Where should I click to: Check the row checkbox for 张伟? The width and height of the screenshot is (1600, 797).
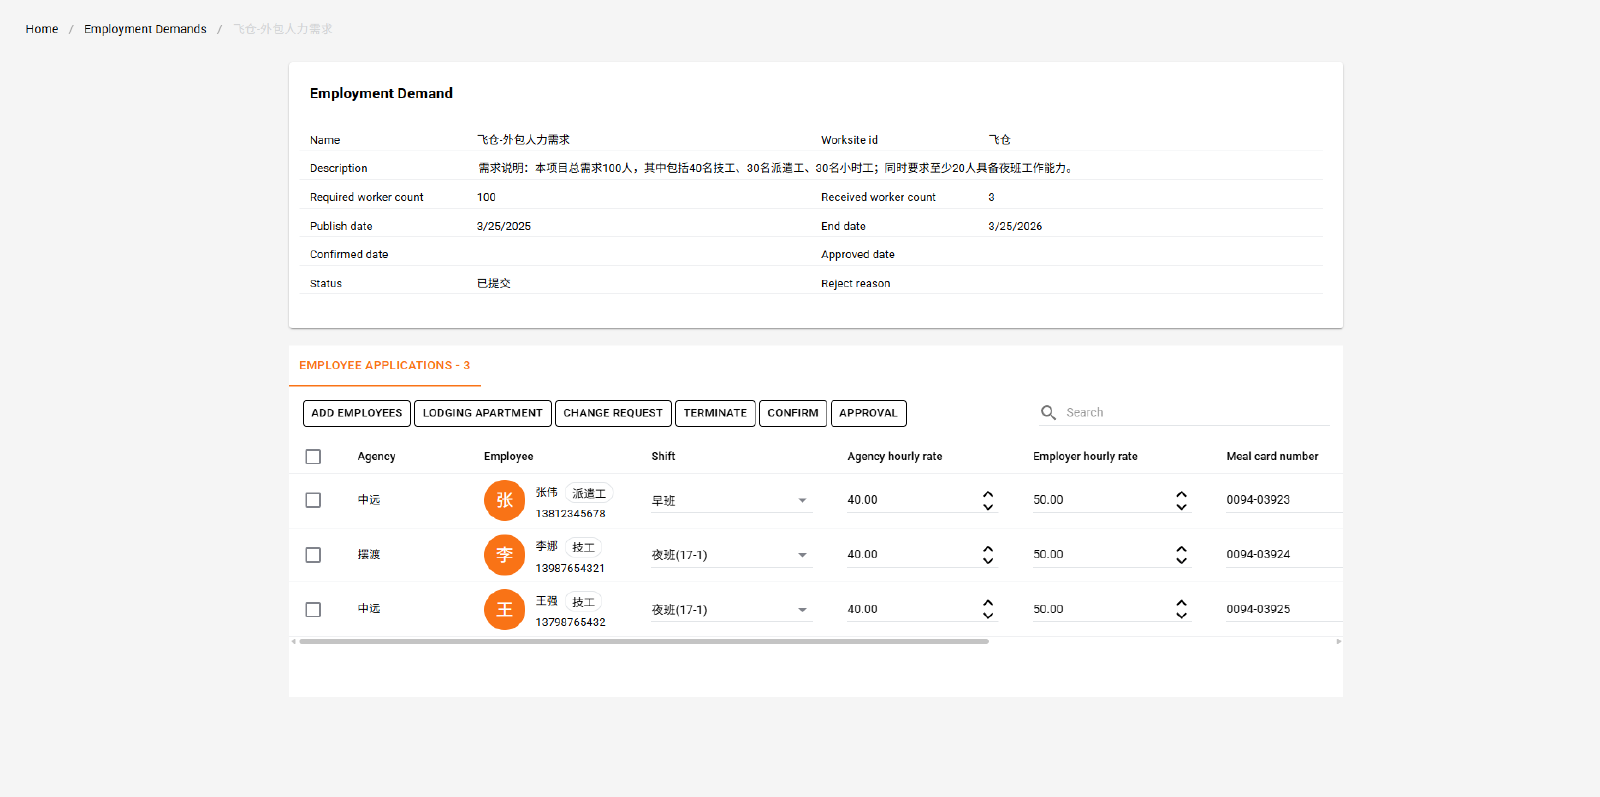(x=313, y=500)
